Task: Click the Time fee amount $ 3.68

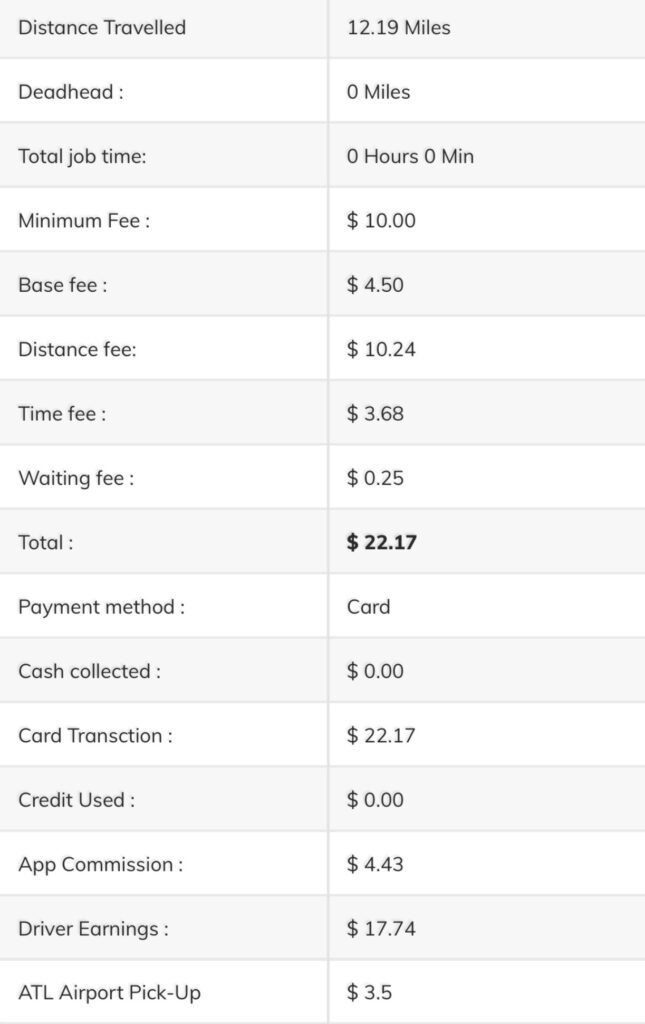Action: click(375, 413)
